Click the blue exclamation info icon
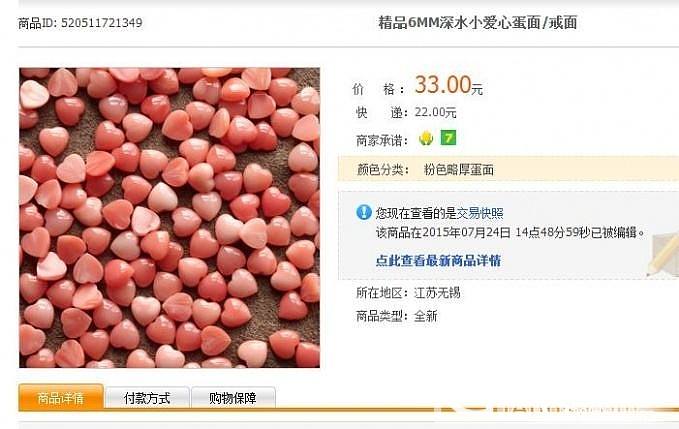679x429 pixels. coord(364,212)
